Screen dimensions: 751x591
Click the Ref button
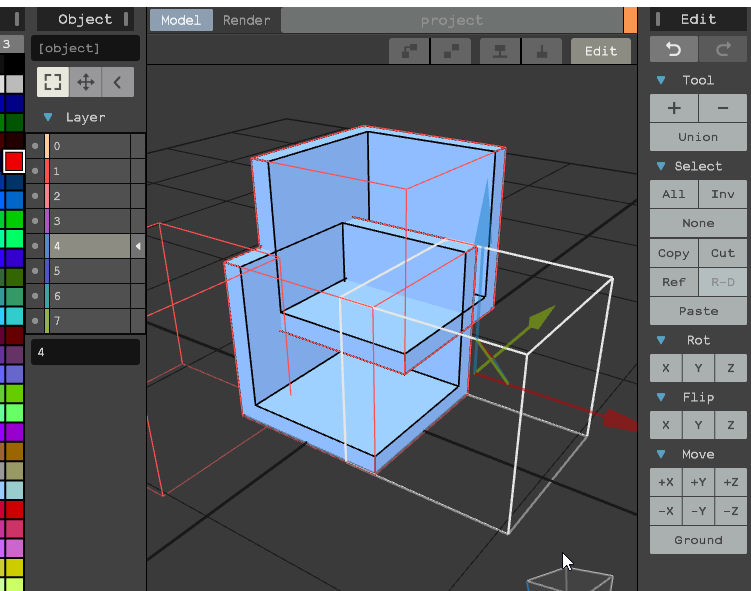[674, 282]
